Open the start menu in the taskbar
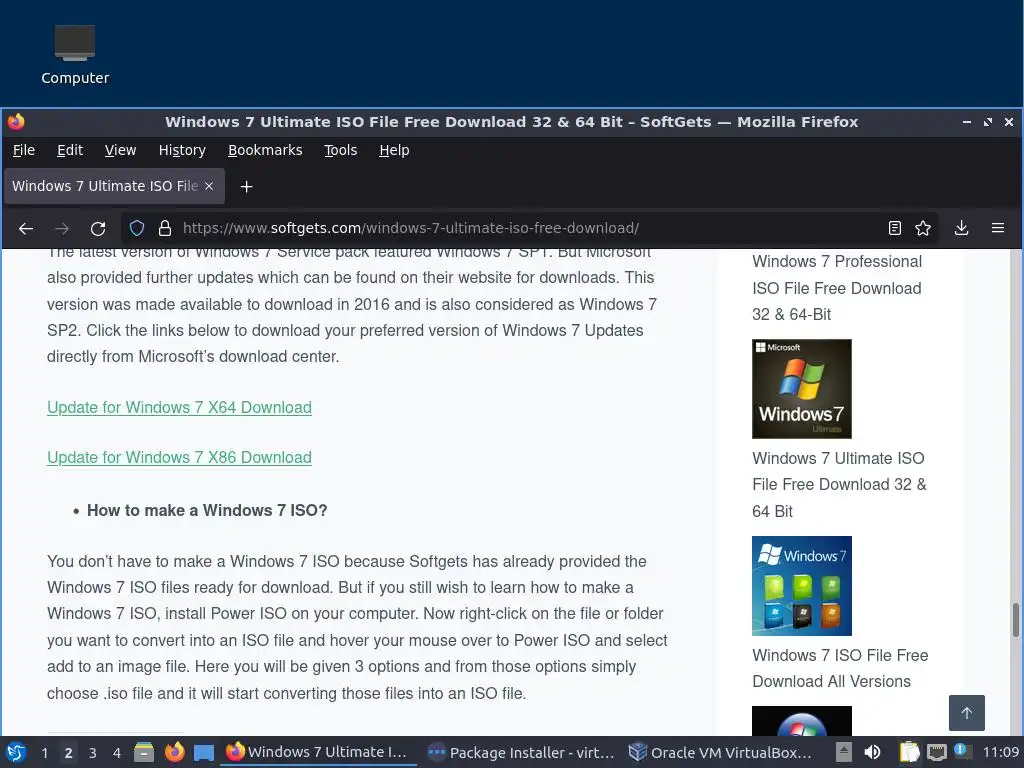 tap(16, 752)
